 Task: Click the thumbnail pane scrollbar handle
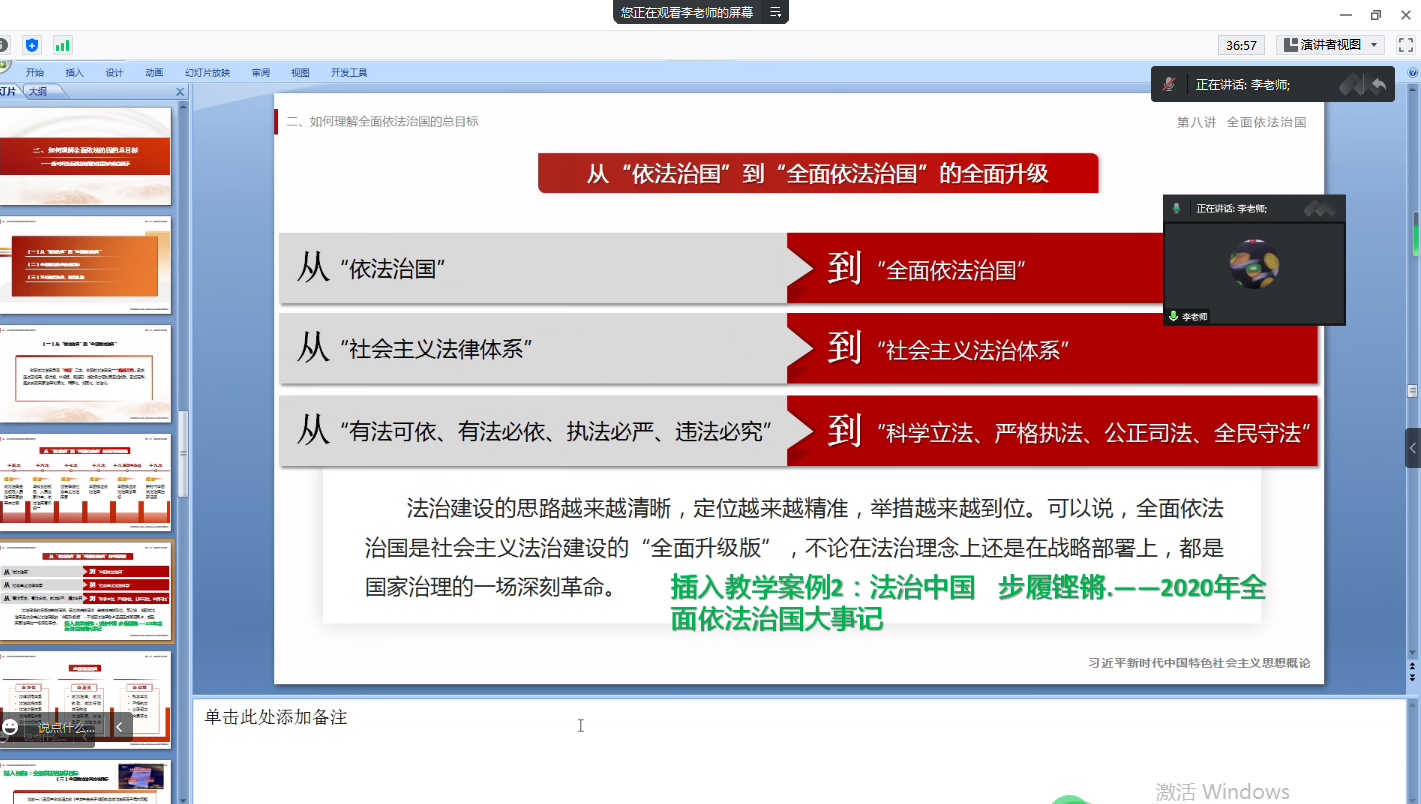(183, 455)
